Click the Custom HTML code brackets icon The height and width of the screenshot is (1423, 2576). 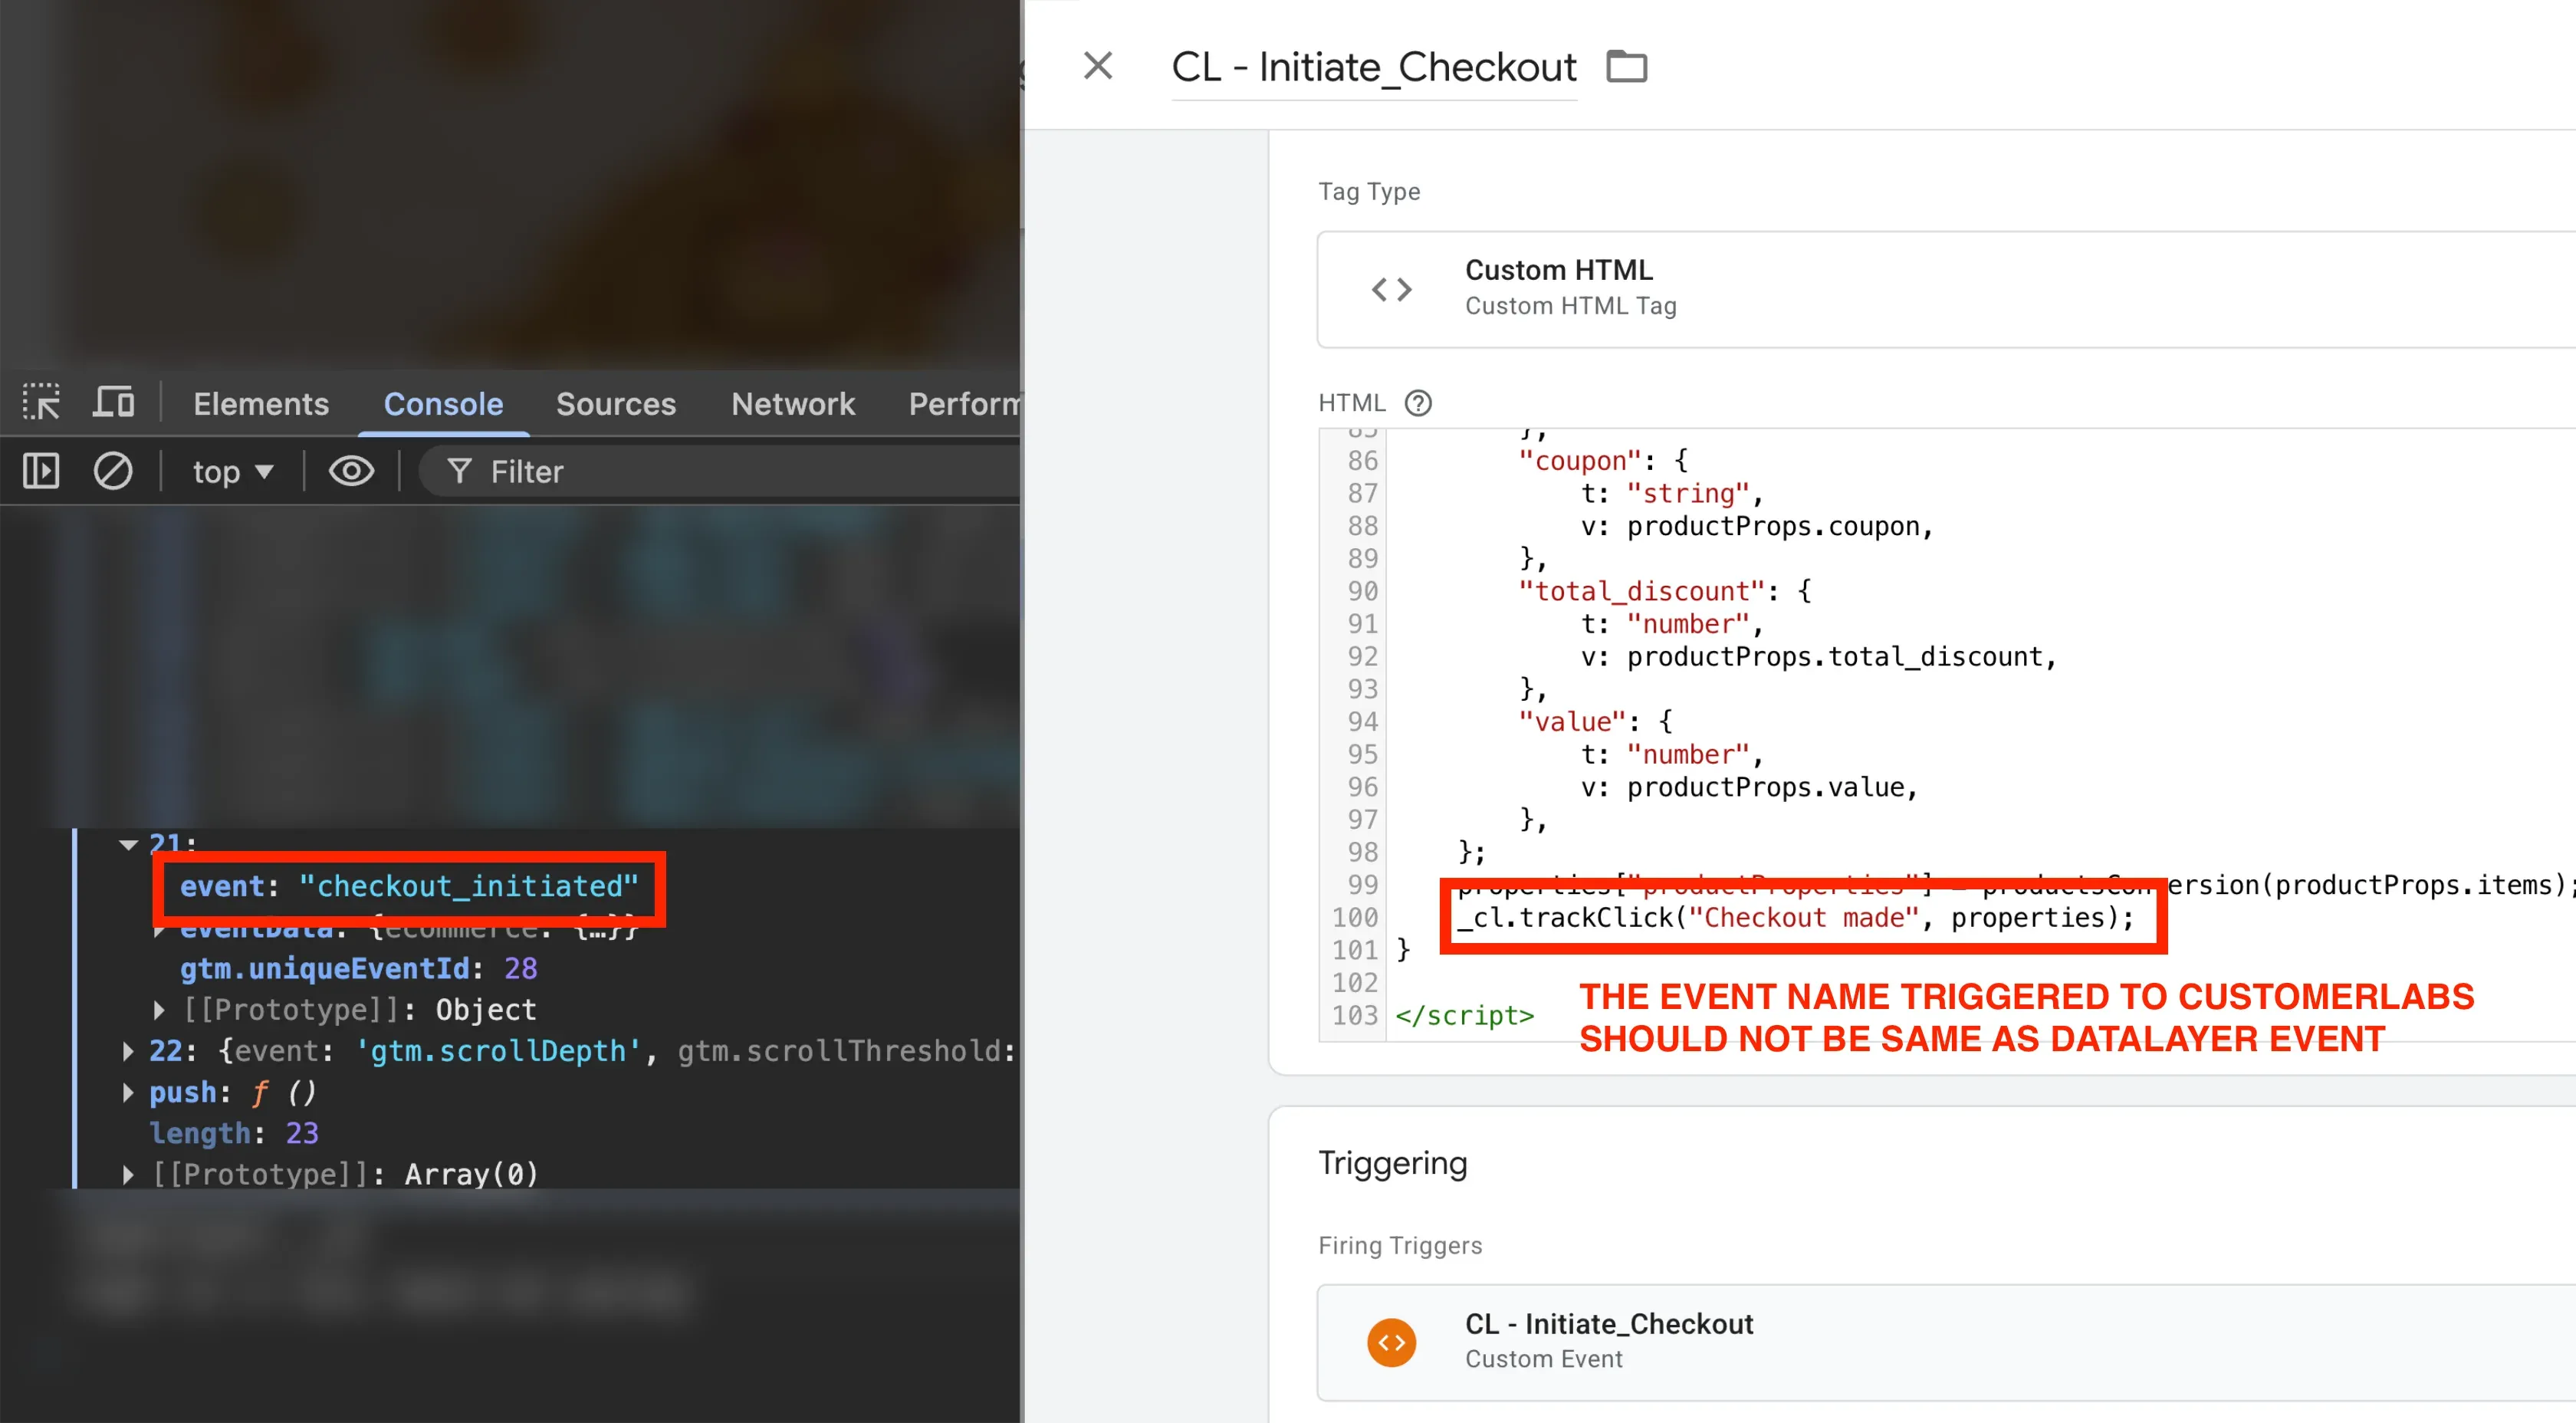(x=1391, y=289)
